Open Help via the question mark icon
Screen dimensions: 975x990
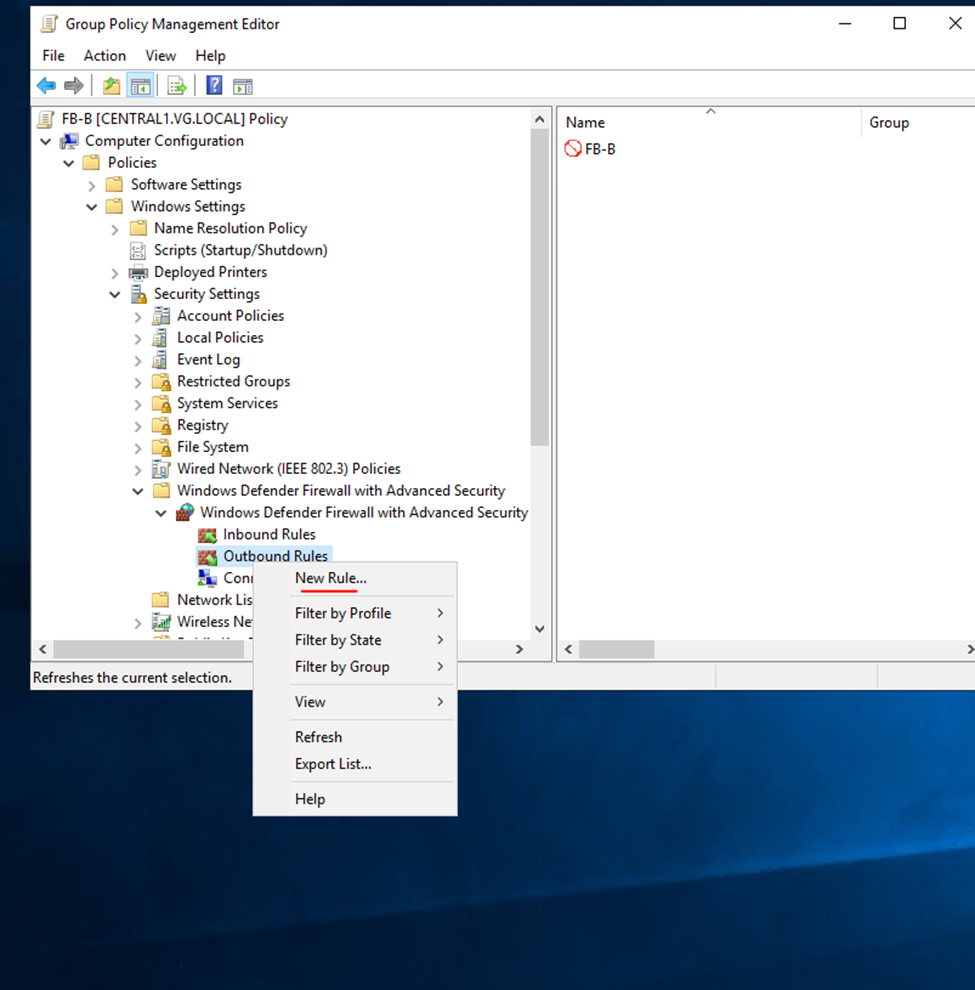pos(214,86)
